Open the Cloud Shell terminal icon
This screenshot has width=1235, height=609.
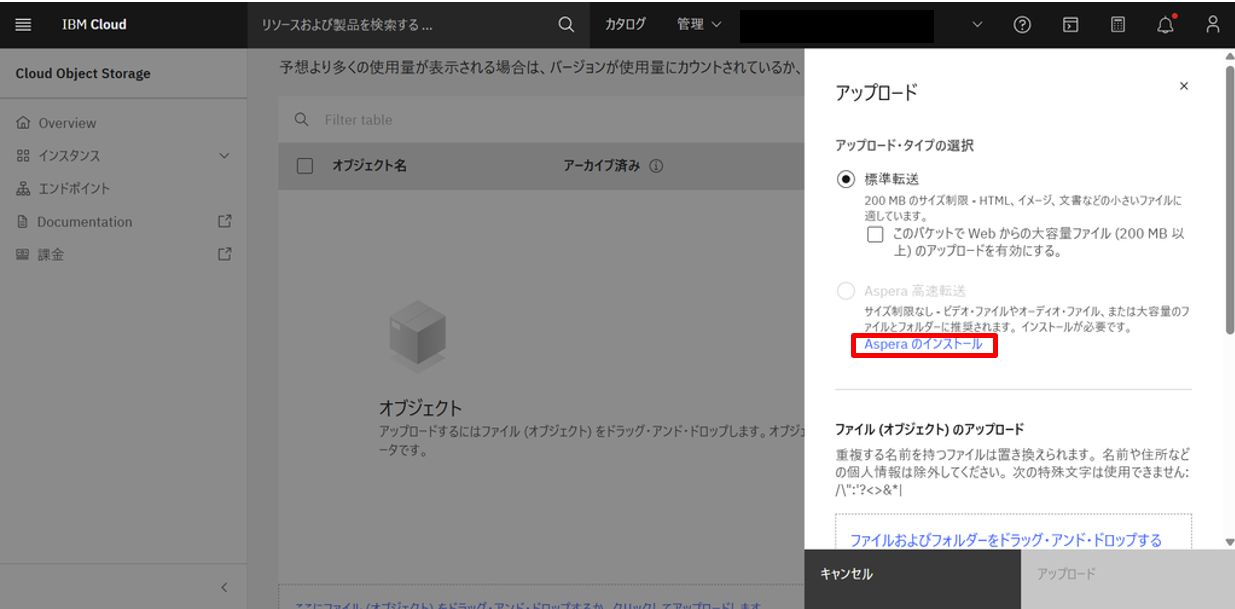click(x=1069, y=24)
